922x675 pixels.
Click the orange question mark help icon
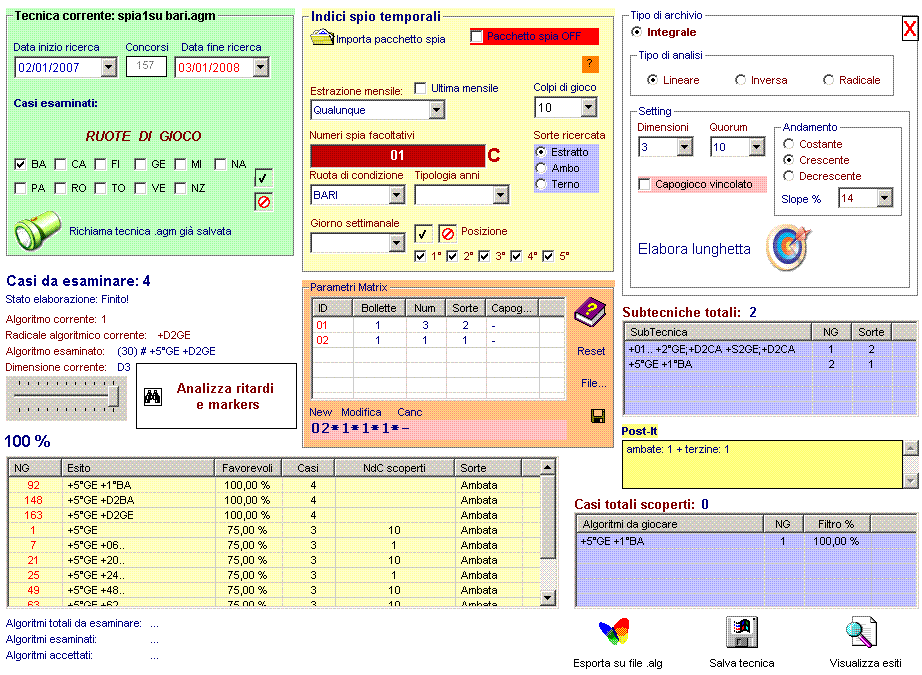tap(590, 64)
